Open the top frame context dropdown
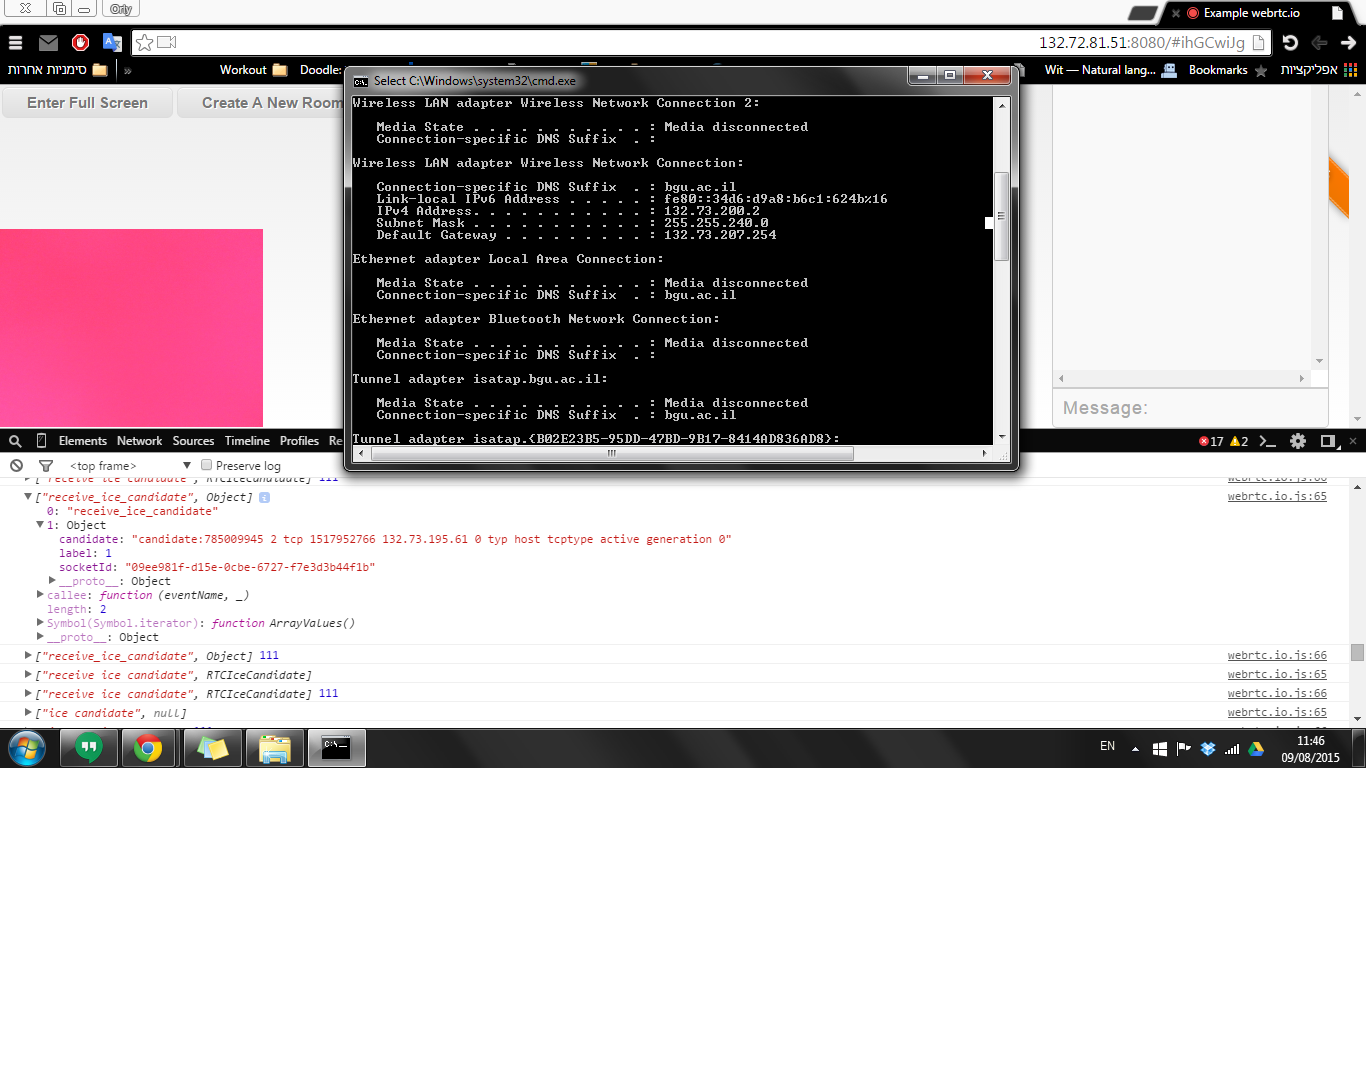Screen dimensions: 1366x1066 coord(130,466)
